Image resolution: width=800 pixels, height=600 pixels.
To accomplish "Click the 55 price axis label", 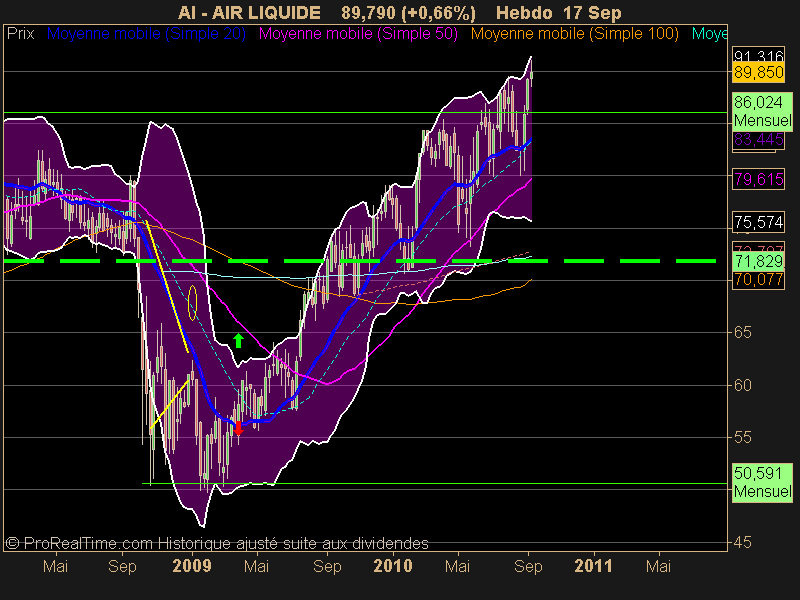I will (742, 437).
